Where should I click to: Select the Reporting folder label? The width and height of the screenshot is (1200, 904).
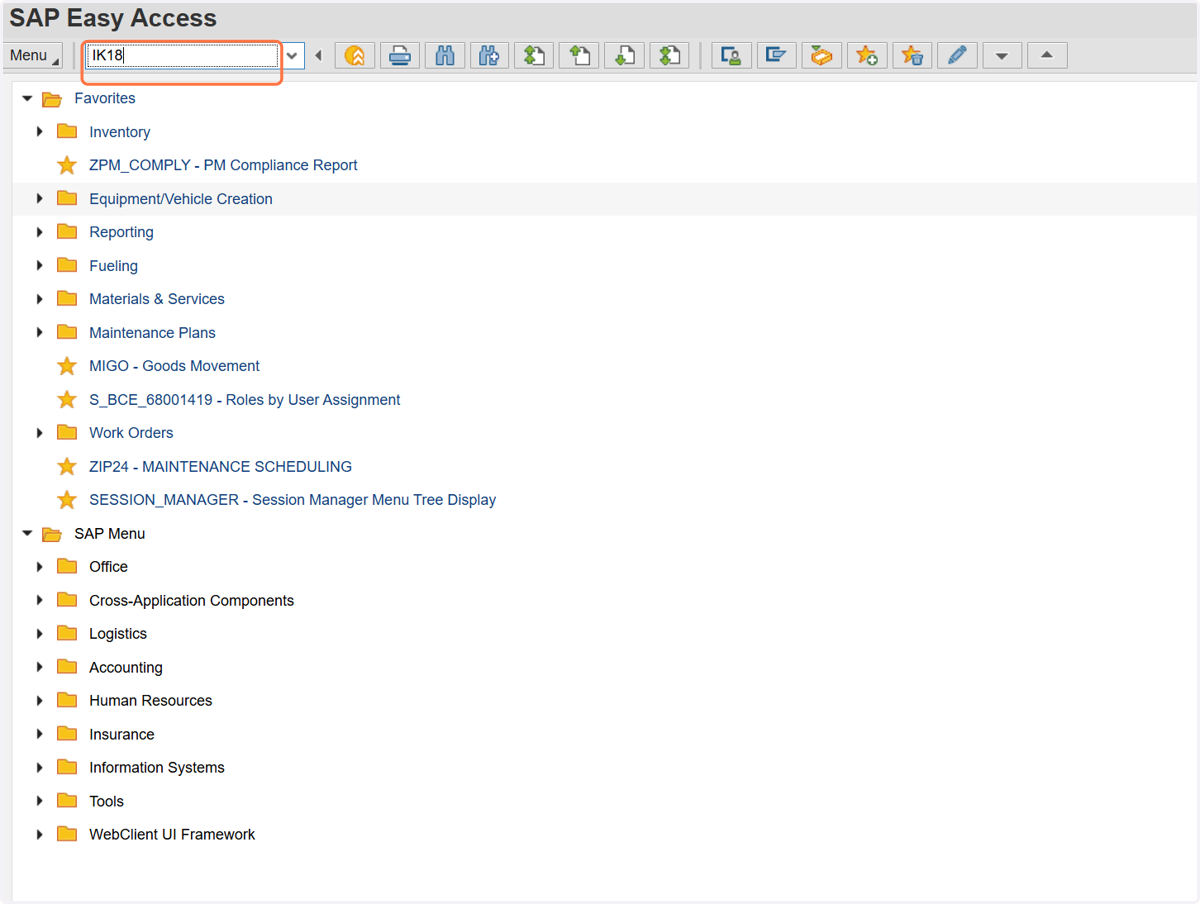(121, 232)
